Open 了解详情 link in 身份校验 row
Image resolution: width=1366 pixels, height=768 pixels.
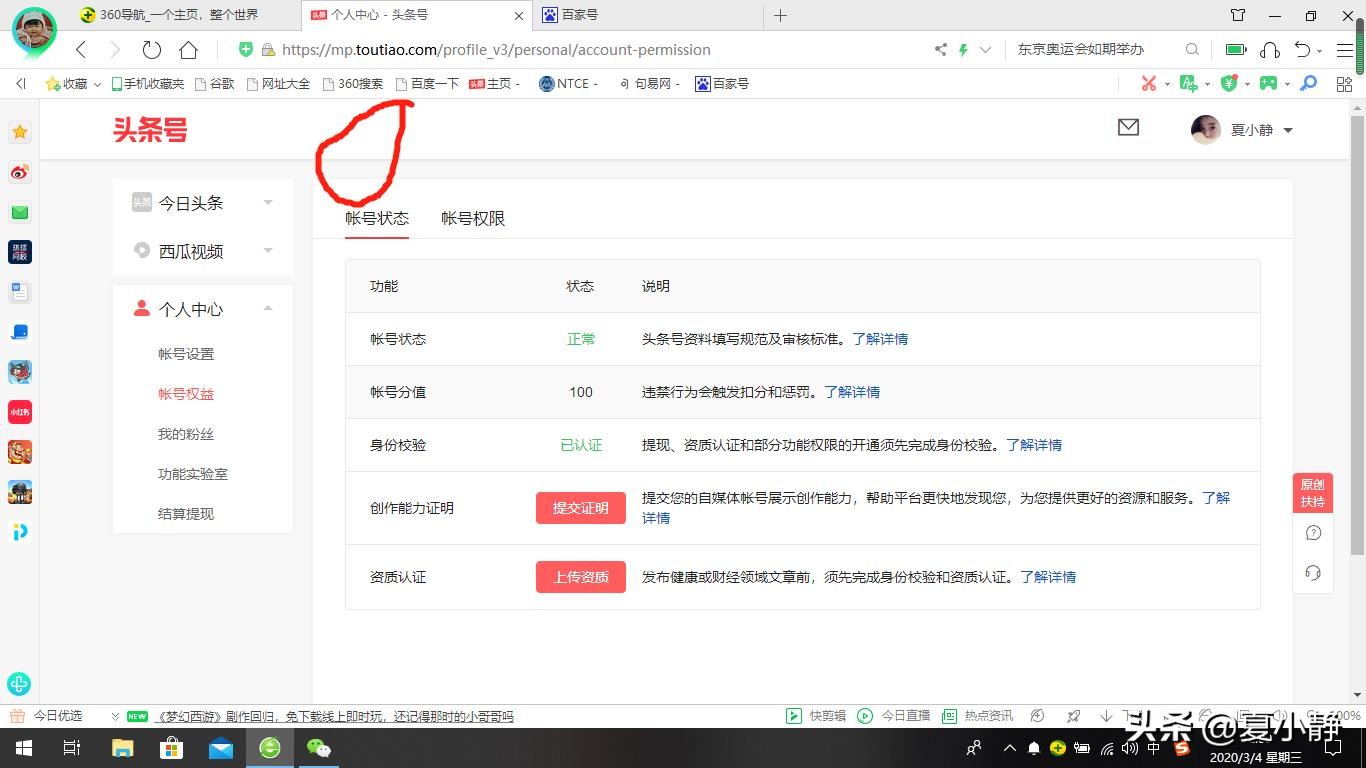click(x=1034, y=445)
